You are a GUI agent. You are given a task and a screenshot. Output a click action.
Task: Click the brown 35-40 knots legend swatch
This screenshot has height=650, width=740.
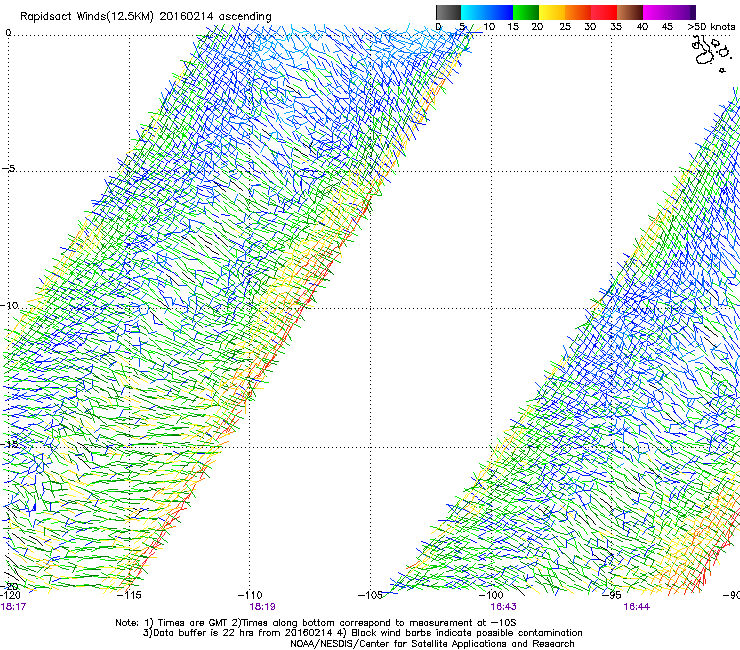[x=630, y=12]
